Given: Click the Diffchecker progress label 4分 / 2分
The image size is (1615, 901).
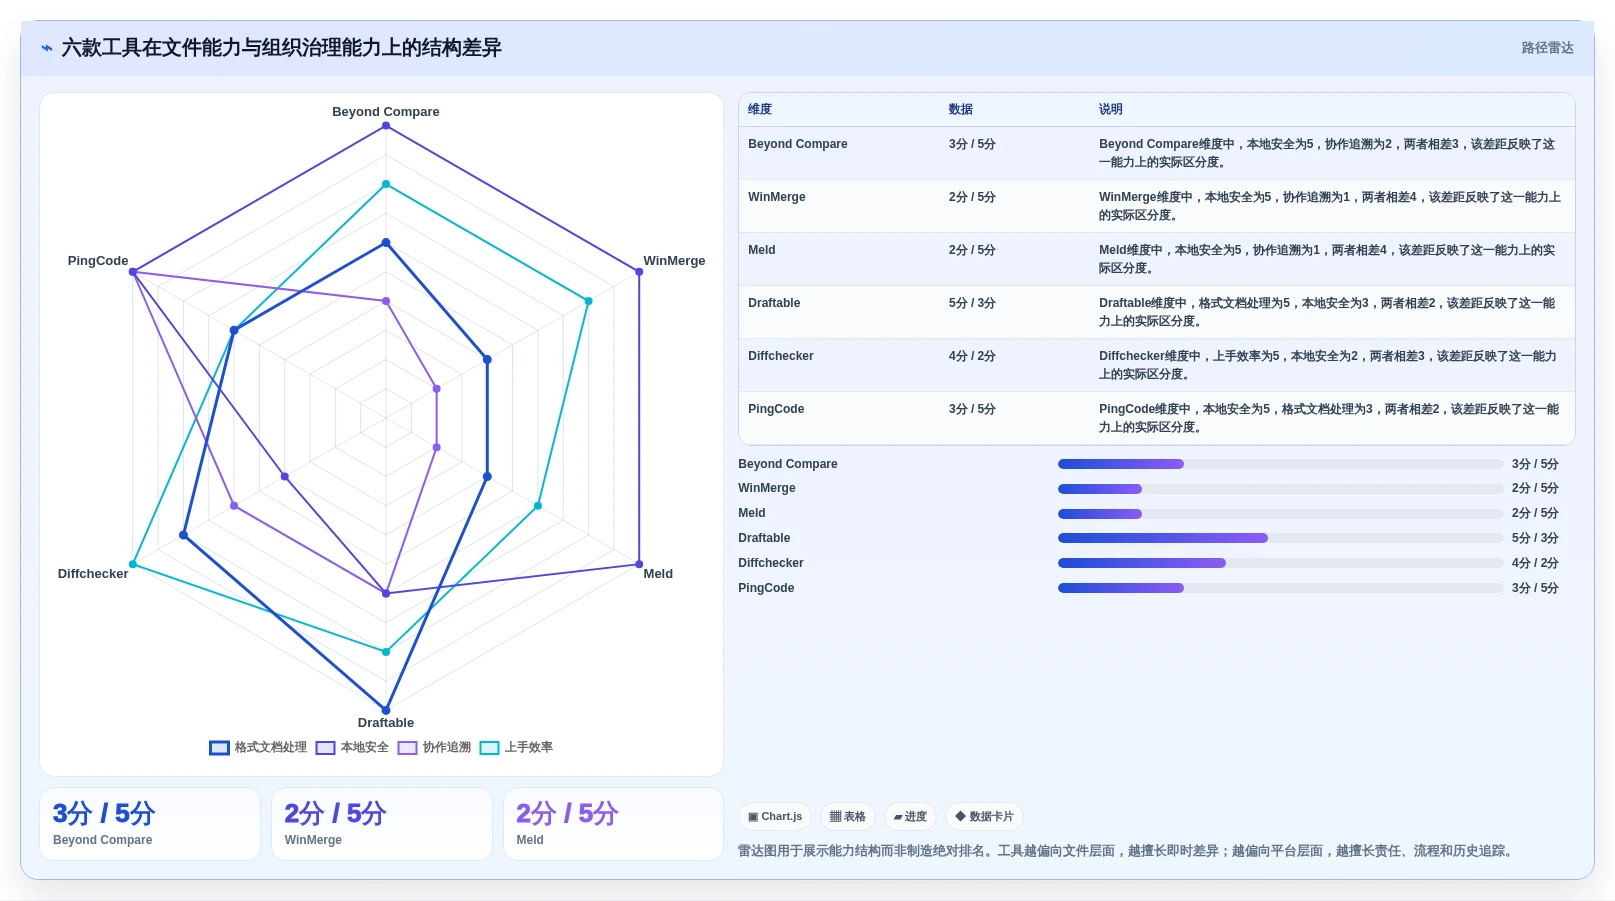Looking at the screenshot, I should tap(1535, 563).
